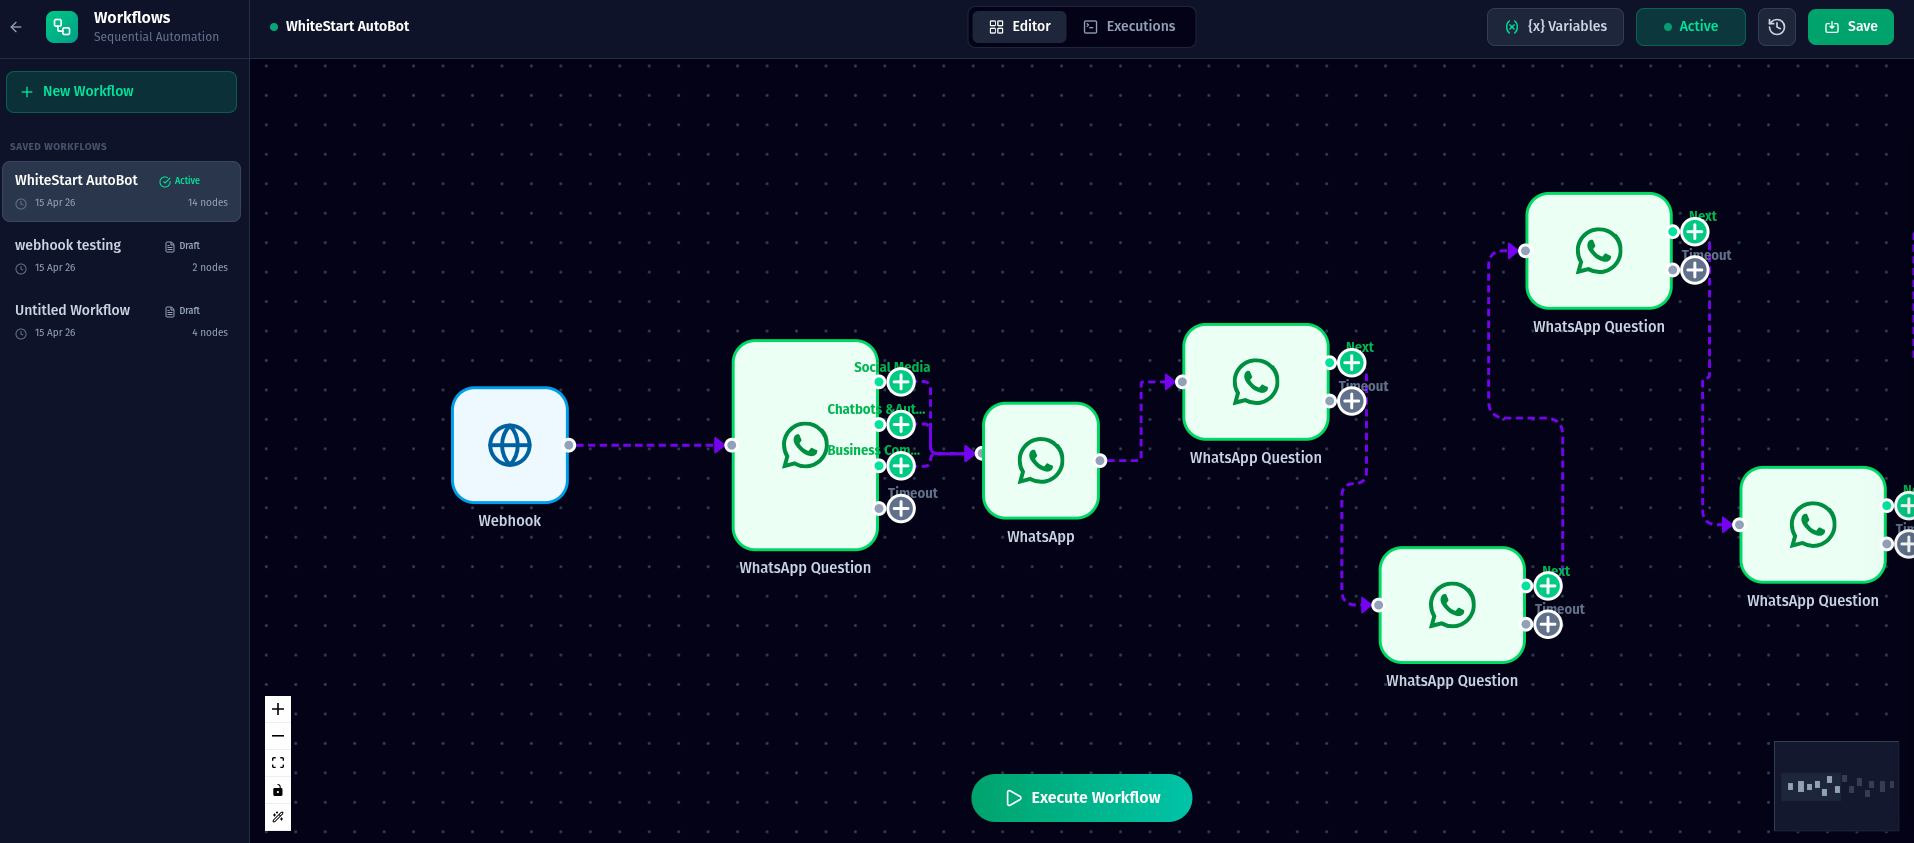Save the workflow

(x=1851, y=27)
